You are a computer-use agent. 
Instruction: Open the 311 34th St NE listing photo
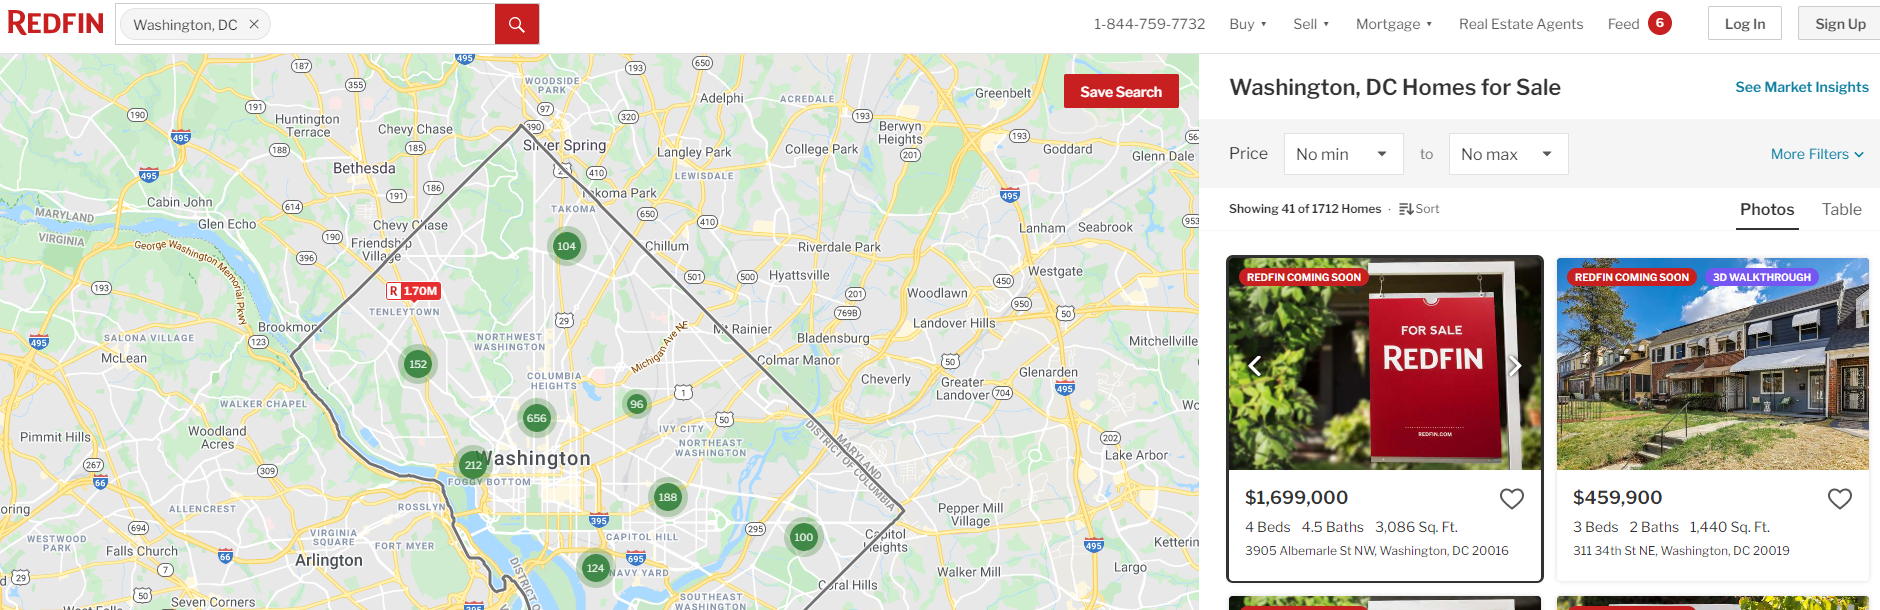[1712, 365]
